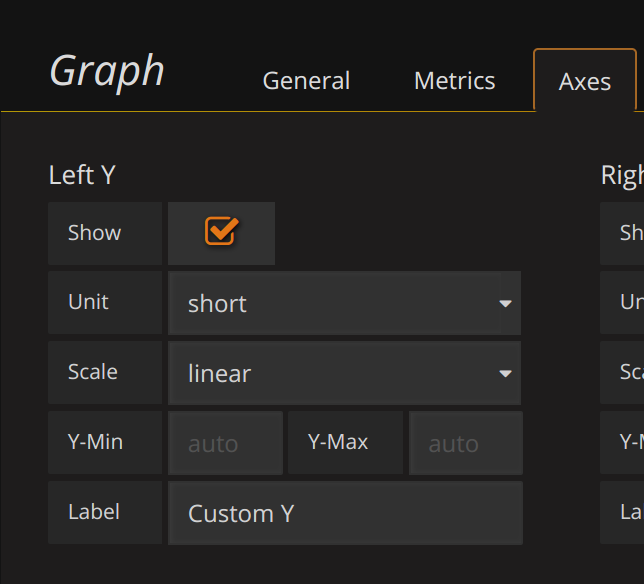Click the partially visible Right Y heading

tap(622, 175)
